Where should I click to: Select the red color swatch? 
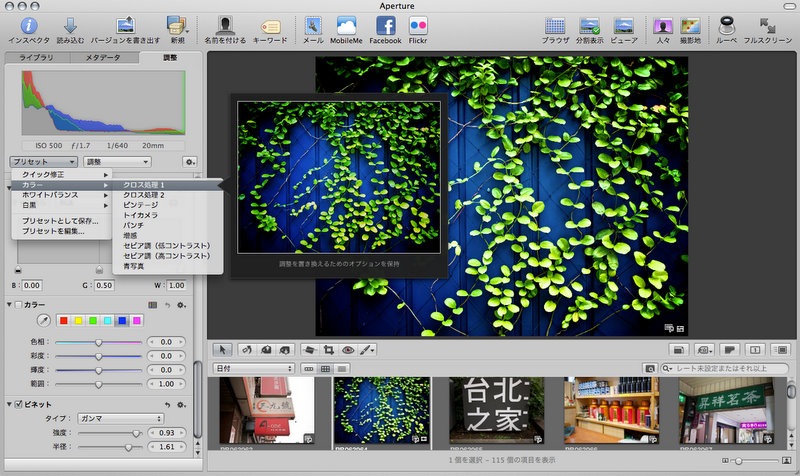63,320
